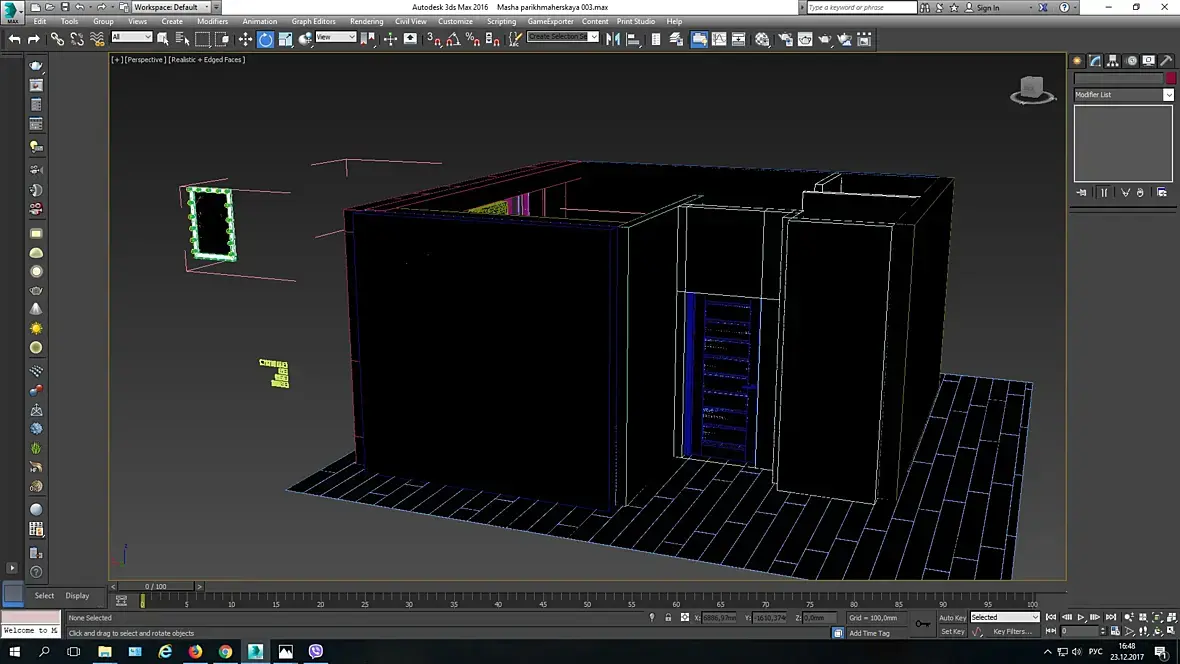Viewport: 1180px width, 664px height.
Task: Toggle Auto Key animation mode
Action: pyautogui.click(x=952, y=617)
